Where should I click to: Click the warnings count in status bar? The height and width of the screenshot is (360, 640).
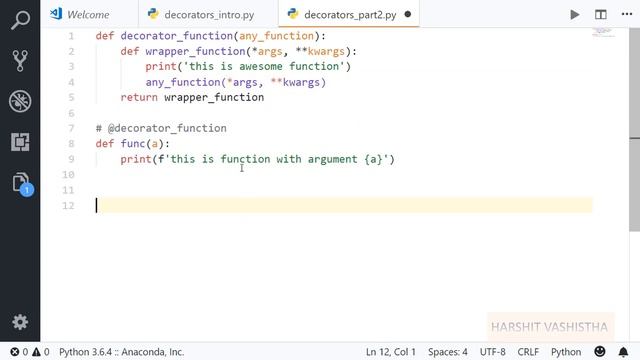pyautogui.click(x=40, y=352)
